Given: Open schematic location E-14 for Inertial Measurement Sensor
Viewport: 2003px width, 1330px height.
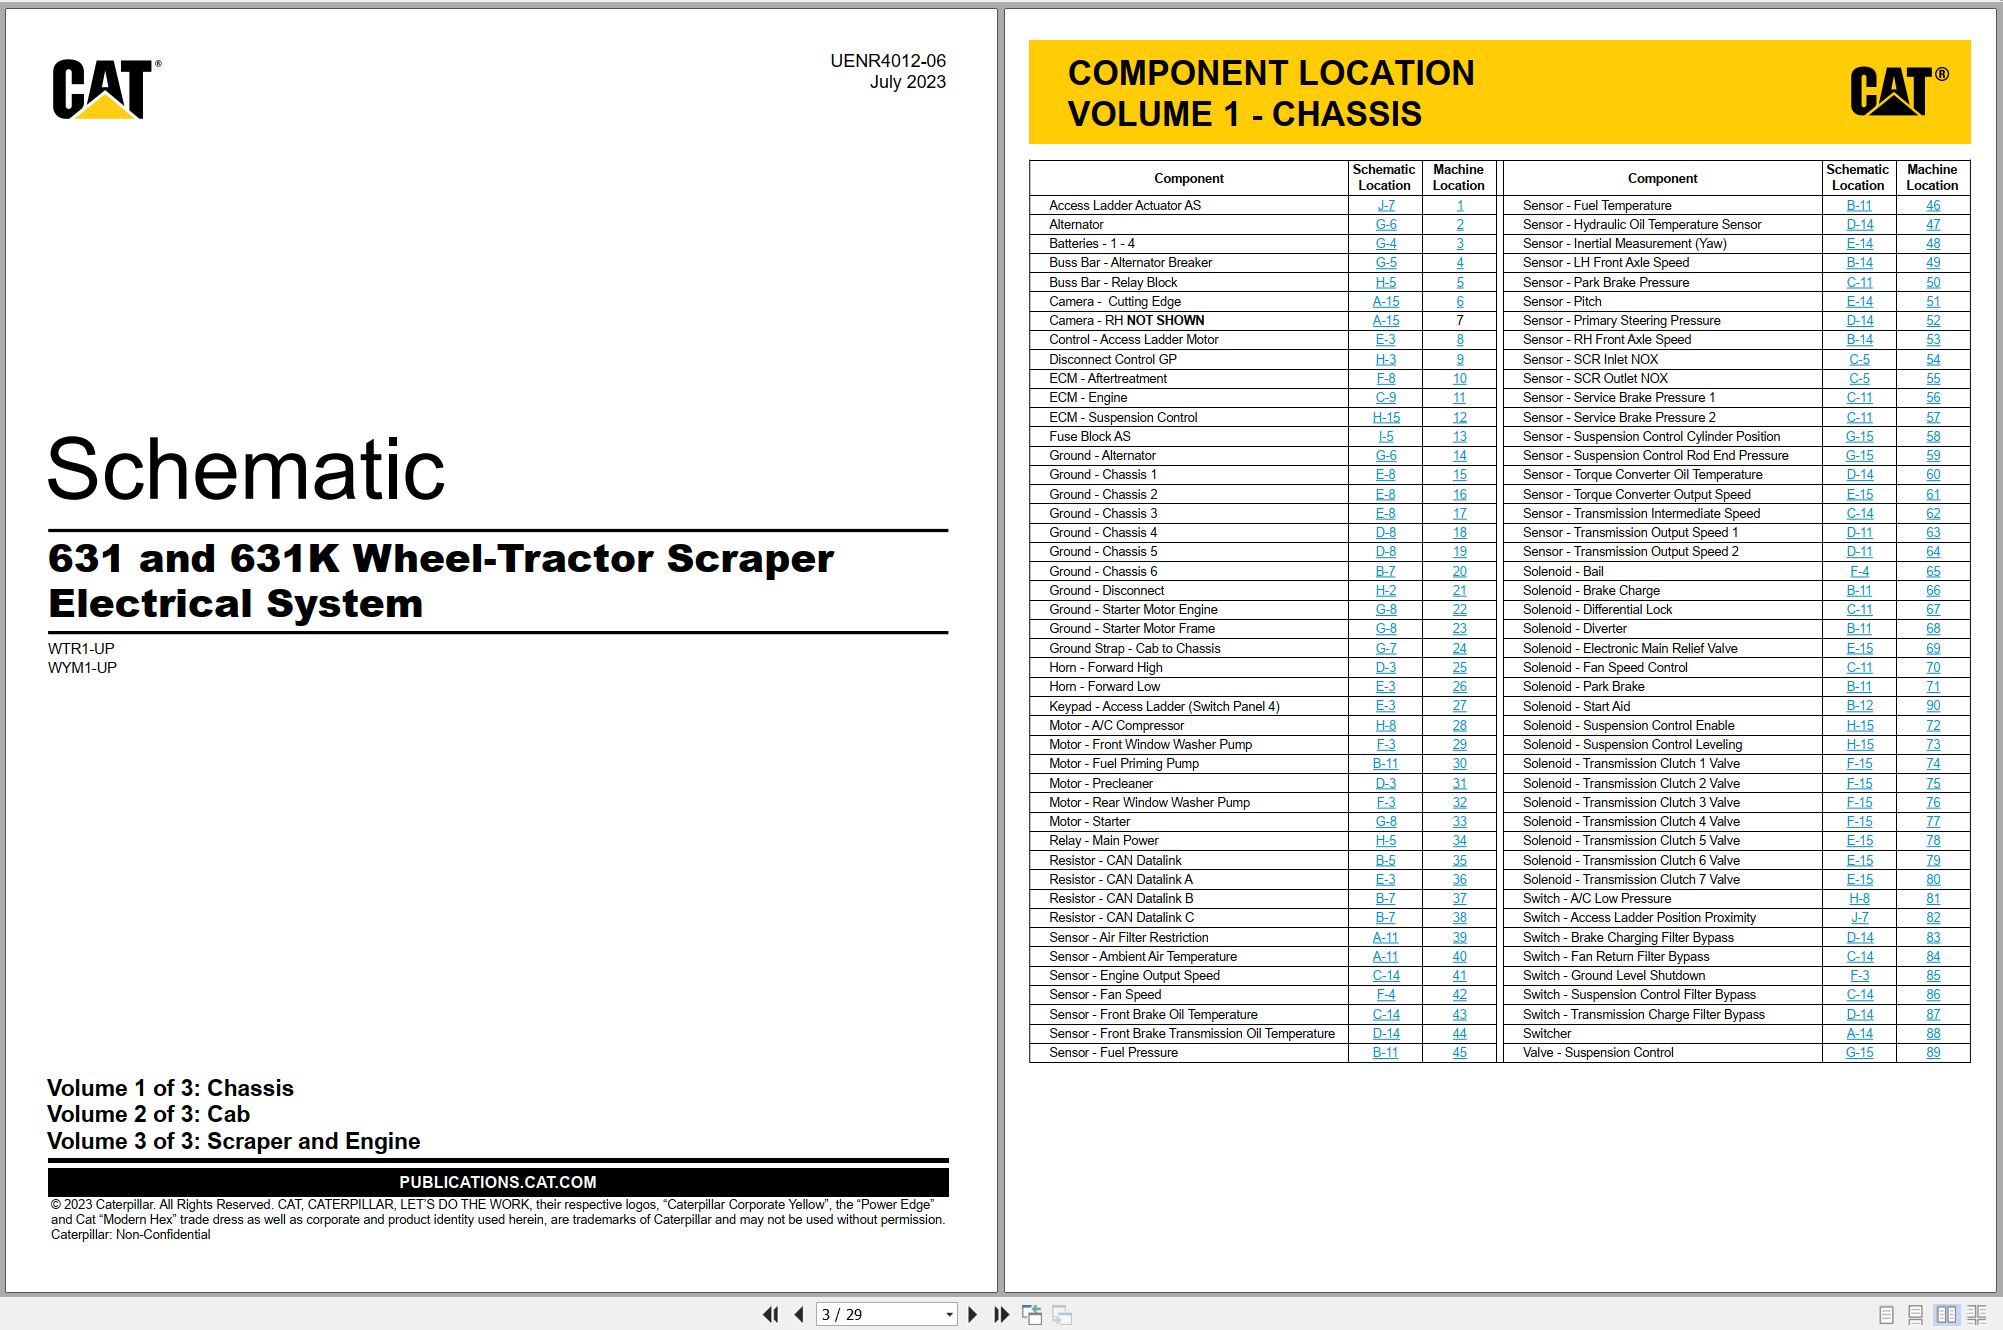Looking at the screenshot, I should click(x=1860, y=243).
